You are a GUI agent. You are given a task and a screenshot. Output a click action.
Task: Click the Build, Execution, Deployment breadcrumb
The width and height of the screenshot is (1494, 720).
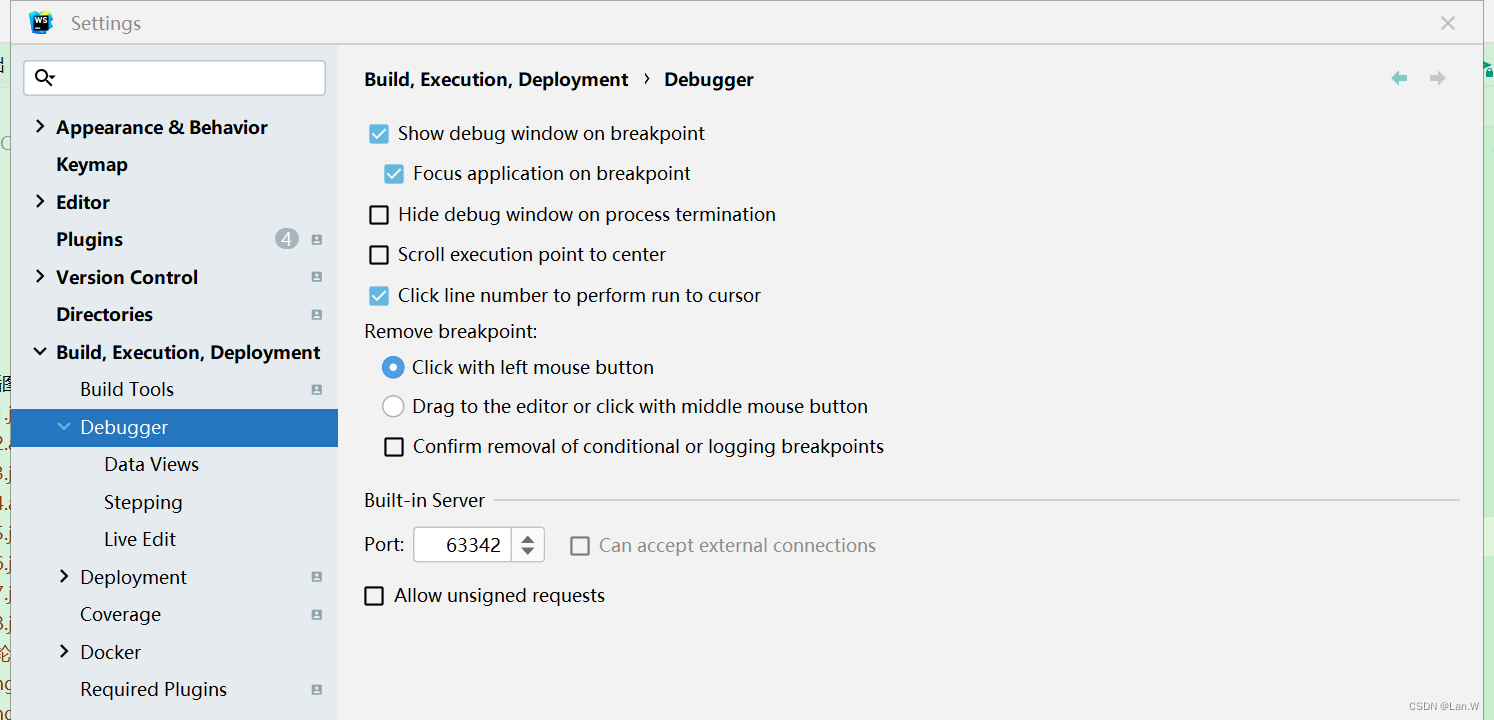coord(496,79)
